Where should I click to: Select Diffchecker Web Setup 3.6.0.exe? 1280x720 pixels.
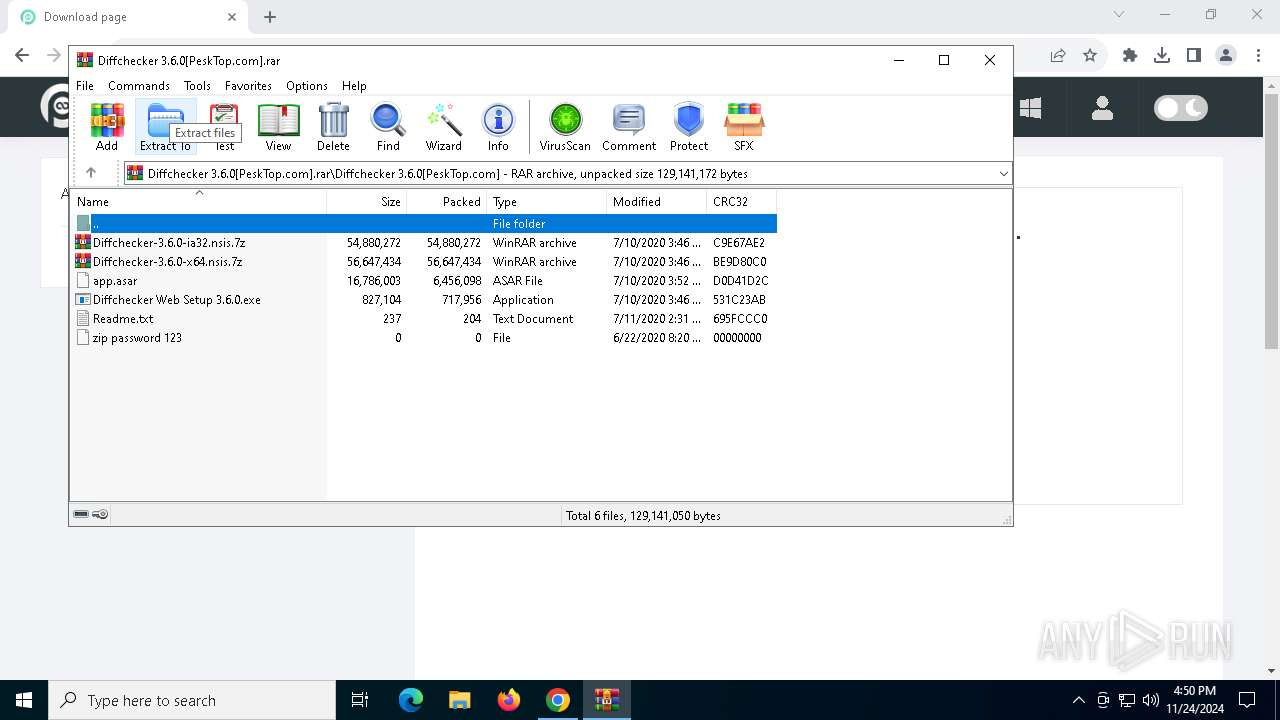(x=424, y=300)
